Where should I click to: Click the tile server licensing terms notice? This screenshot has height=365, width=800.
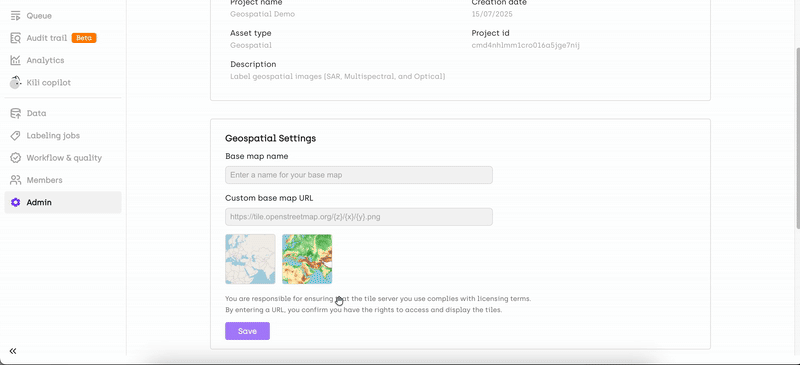pyautogui.click(x=378, y=304)
